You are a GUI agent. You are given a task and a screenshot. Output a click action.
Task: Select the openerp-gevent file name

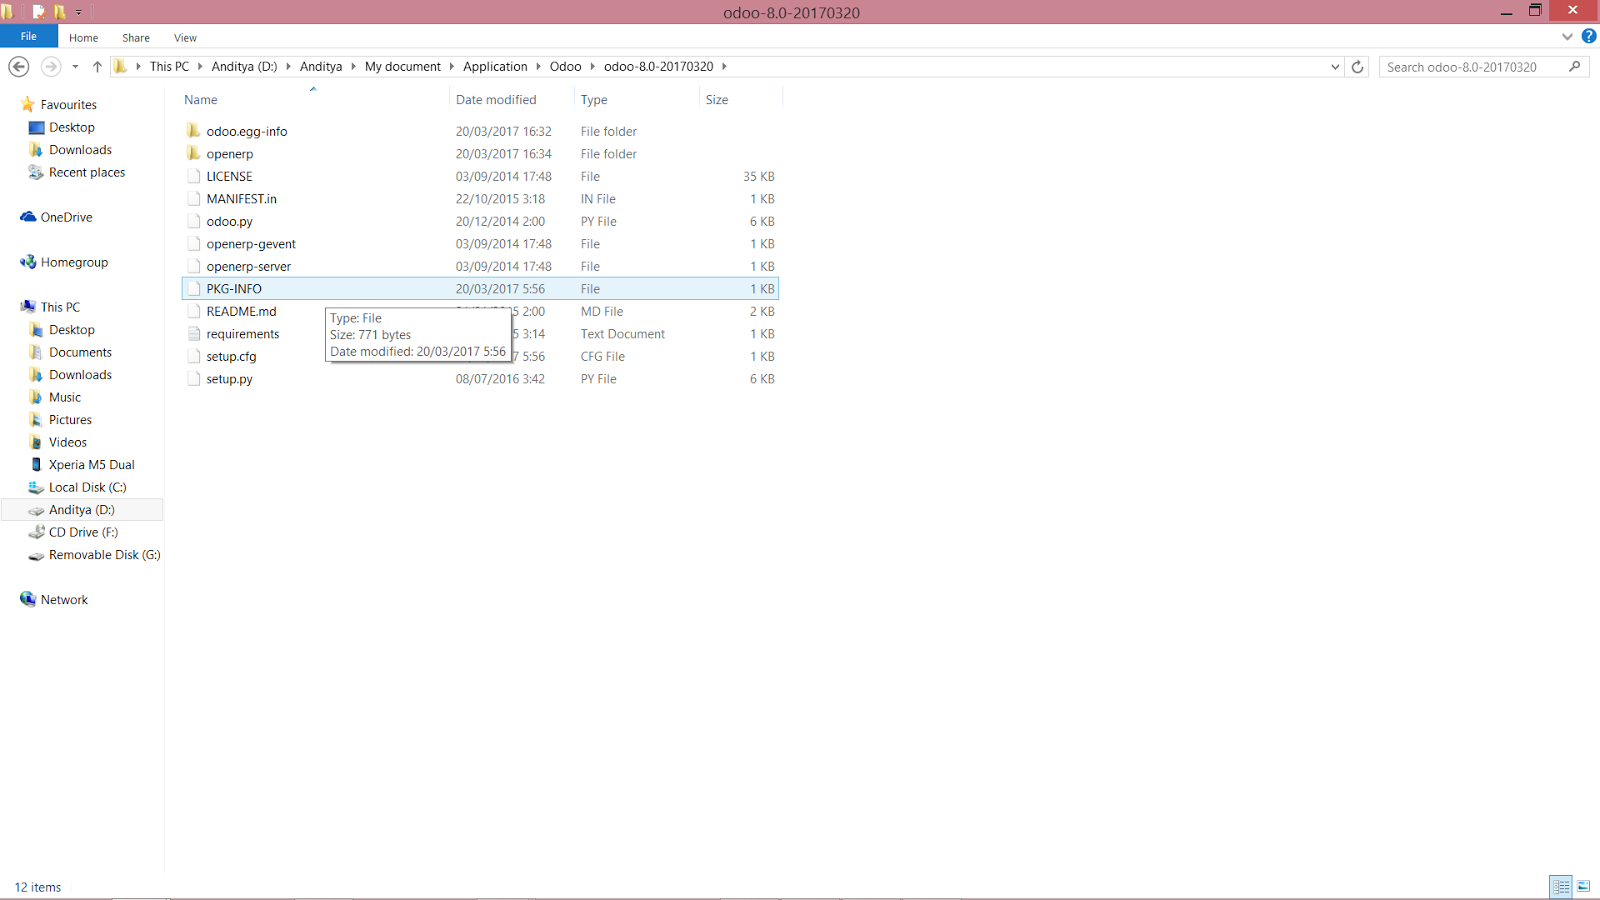[x=251, y=244]
